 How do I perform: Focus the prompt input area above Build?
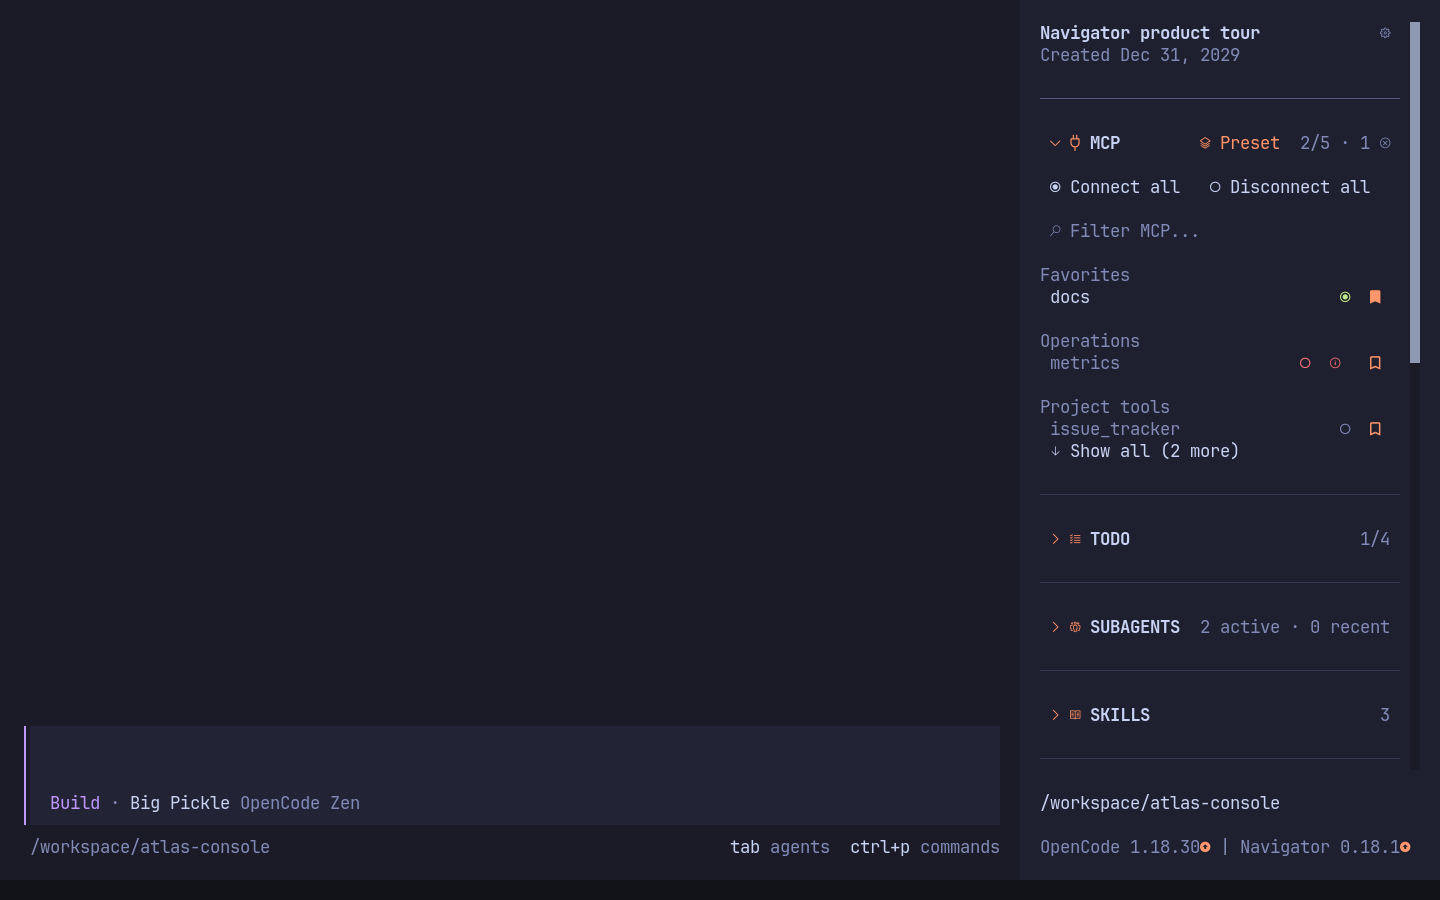(515, 759)
